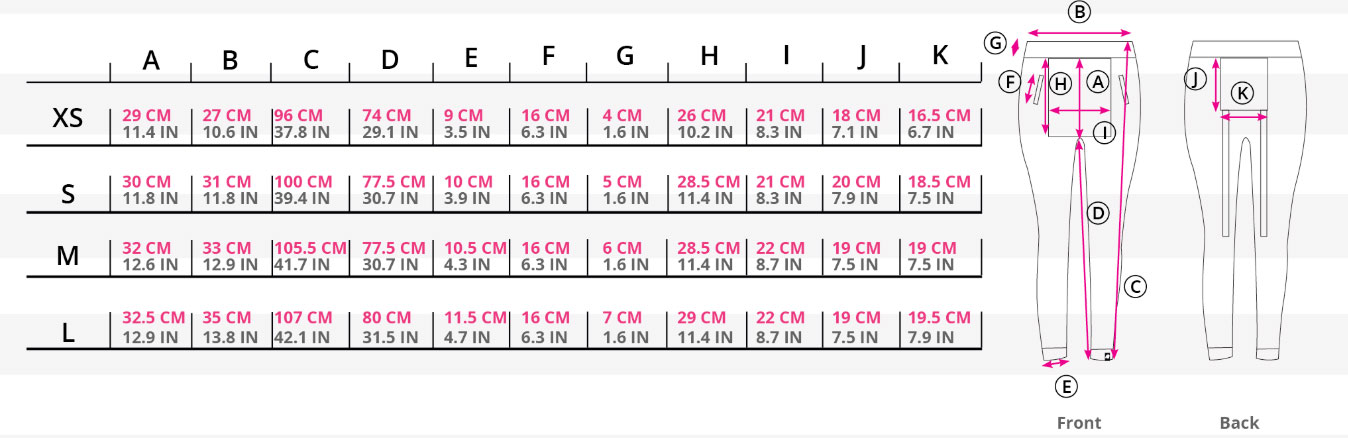This screenshot has width=1348, height=438.
Task: Click the Back label under the diagram
Action: pyautogui.click(x=1239, y=423)
